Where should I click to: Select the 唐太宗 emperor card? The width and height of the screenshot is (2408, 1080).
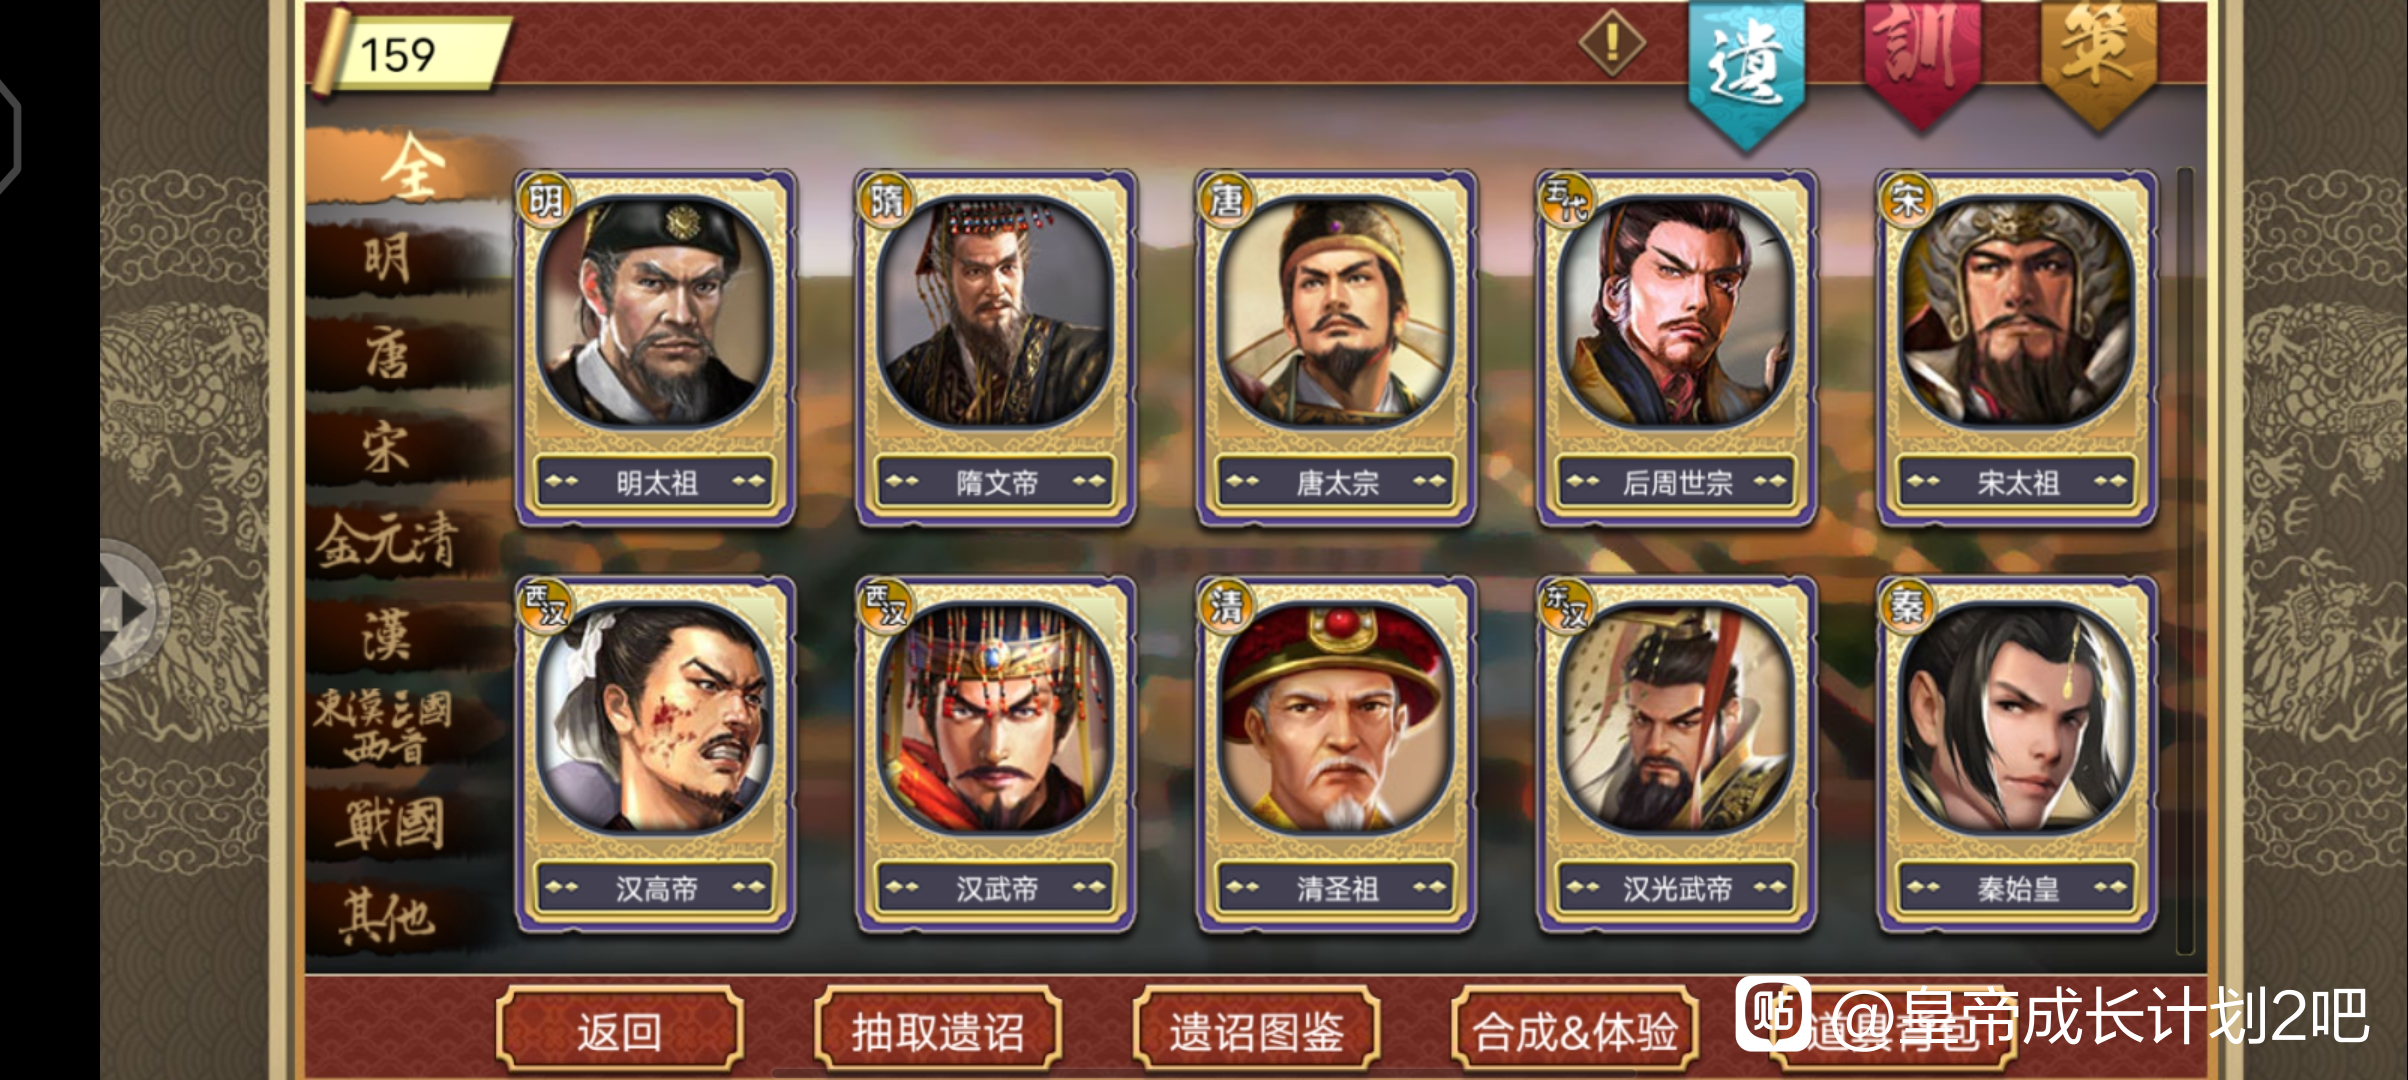pyautogui.click(x=1336, y=348)
